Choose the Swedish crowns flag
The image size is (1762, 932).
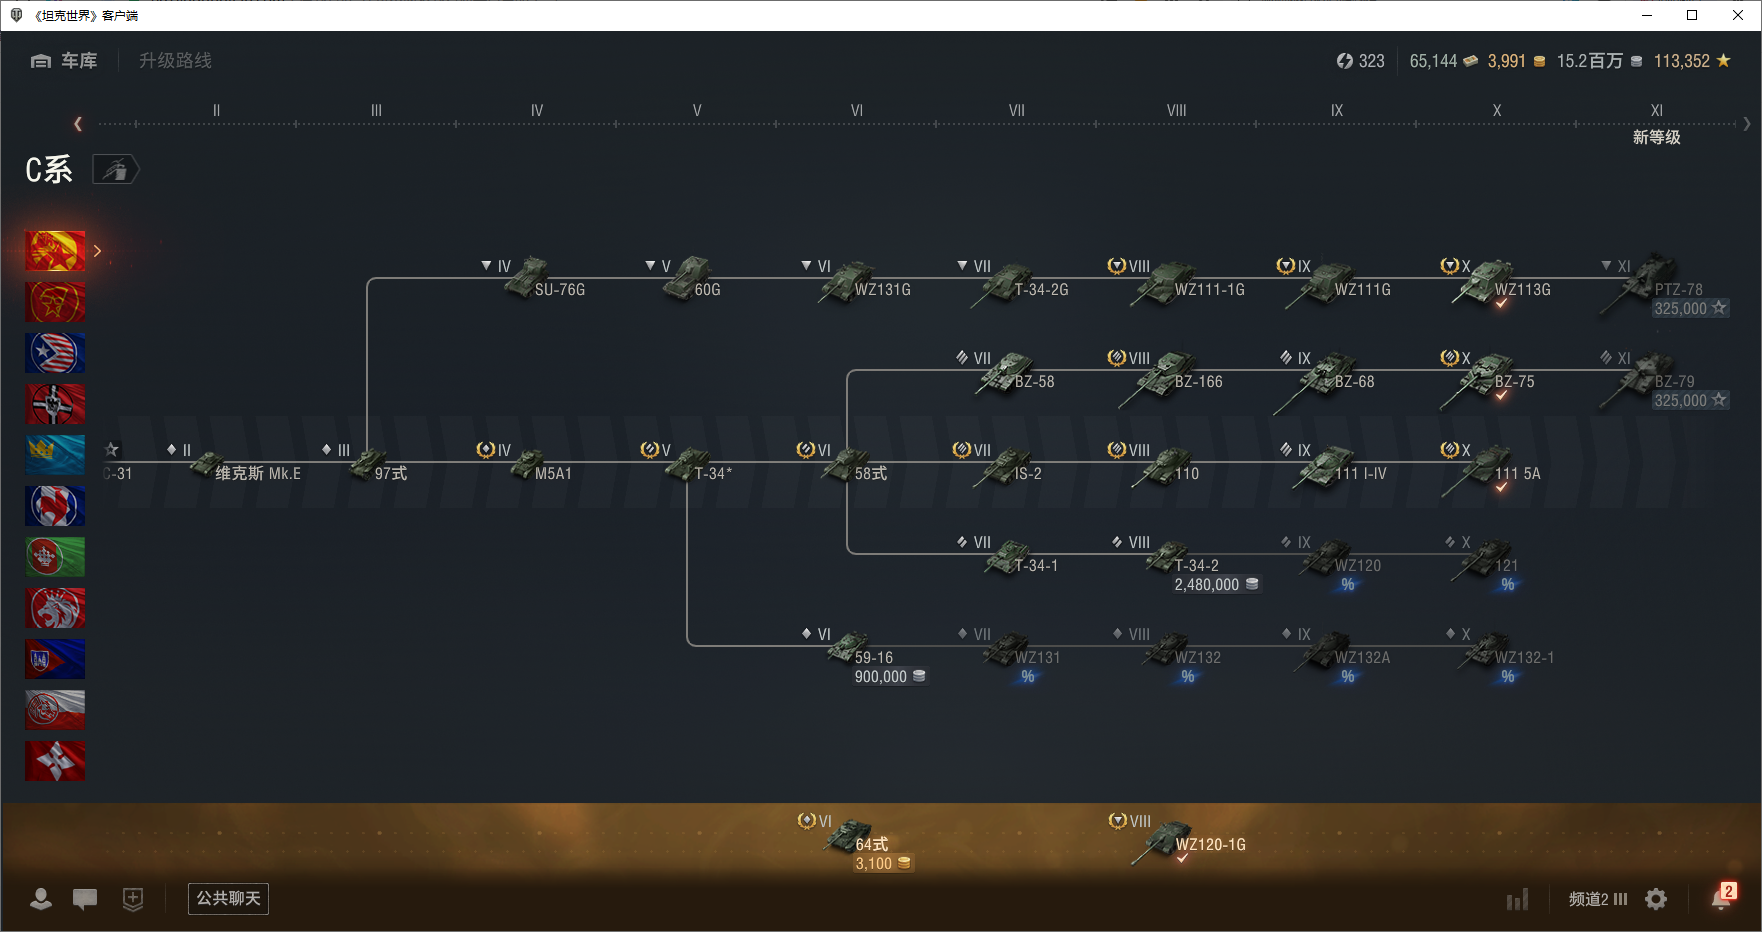(55, 455)
